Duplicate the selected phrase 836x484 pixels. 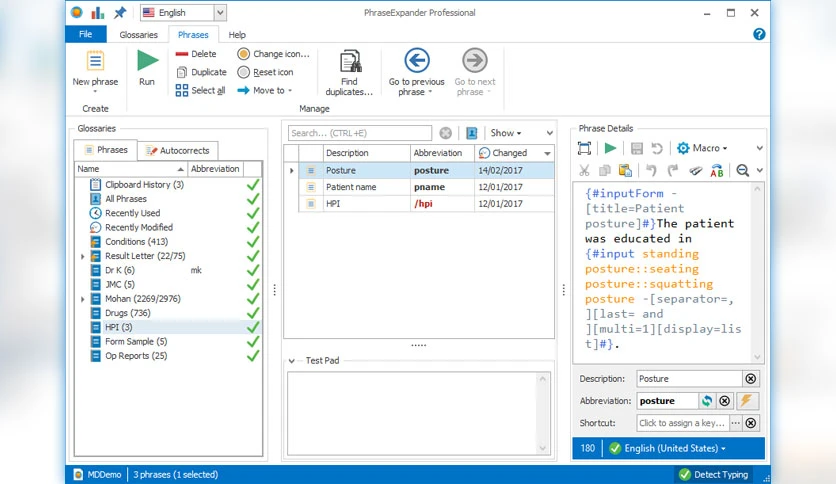201,72
